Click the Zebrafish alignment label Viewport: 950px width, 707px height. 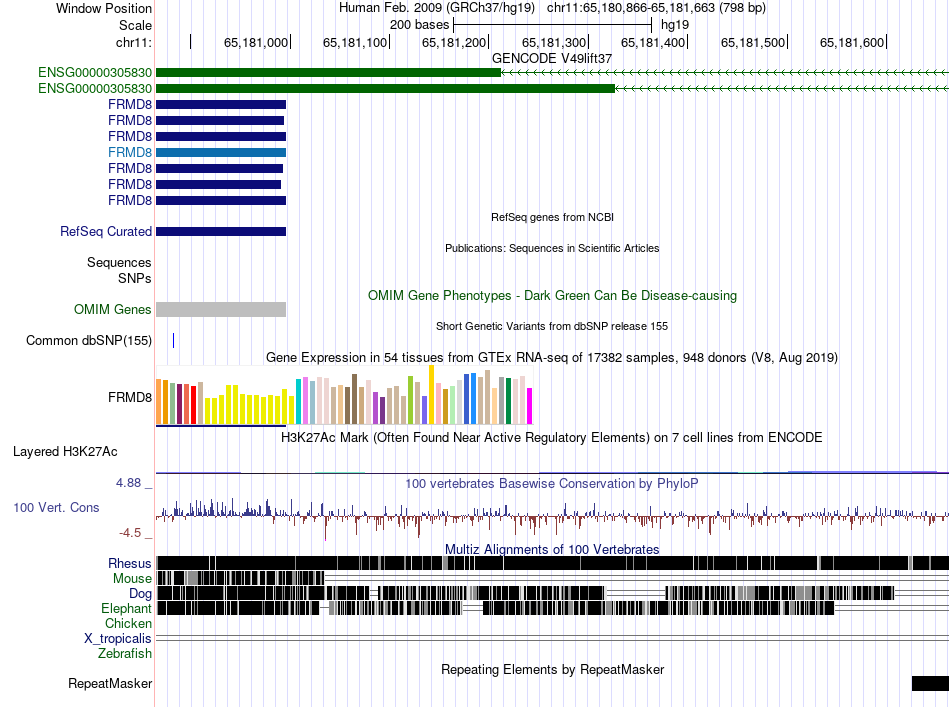point(125,654)
